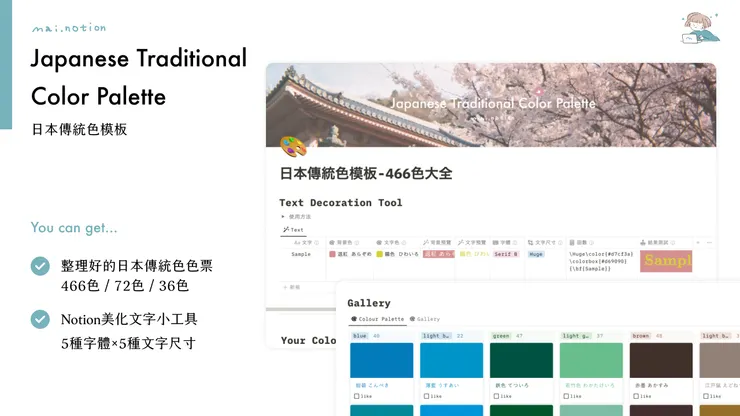Open the 紺碧 こんぺき card title

[372, 386]
